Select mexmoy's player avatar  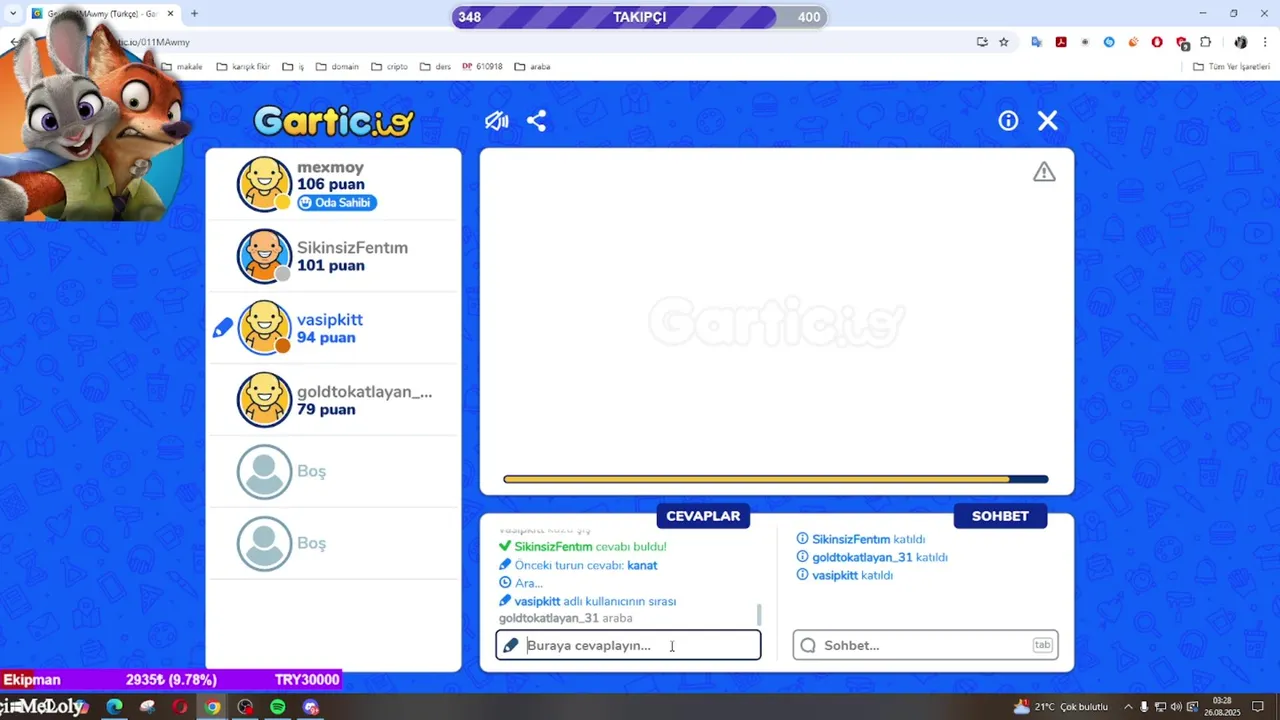(264, 184)
